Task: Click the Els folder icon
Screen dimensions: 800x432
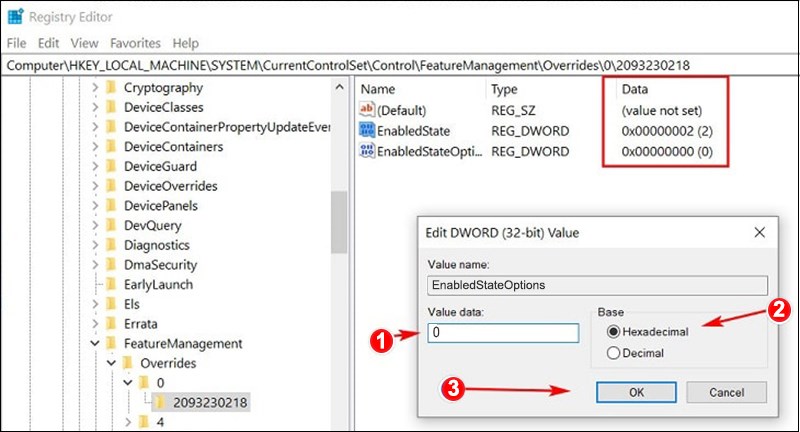Action: [x=111, y=304]
